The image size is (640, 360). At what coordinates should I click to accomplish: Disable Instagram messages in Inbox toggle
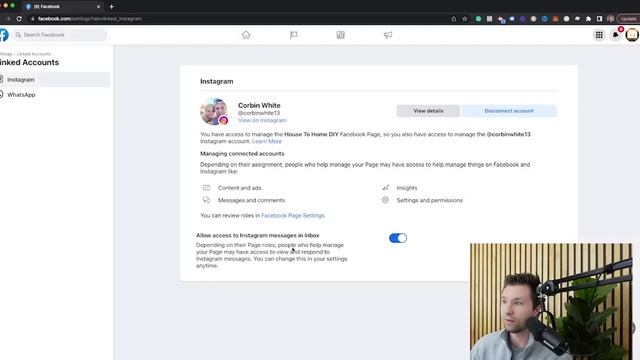pos(398,238)
